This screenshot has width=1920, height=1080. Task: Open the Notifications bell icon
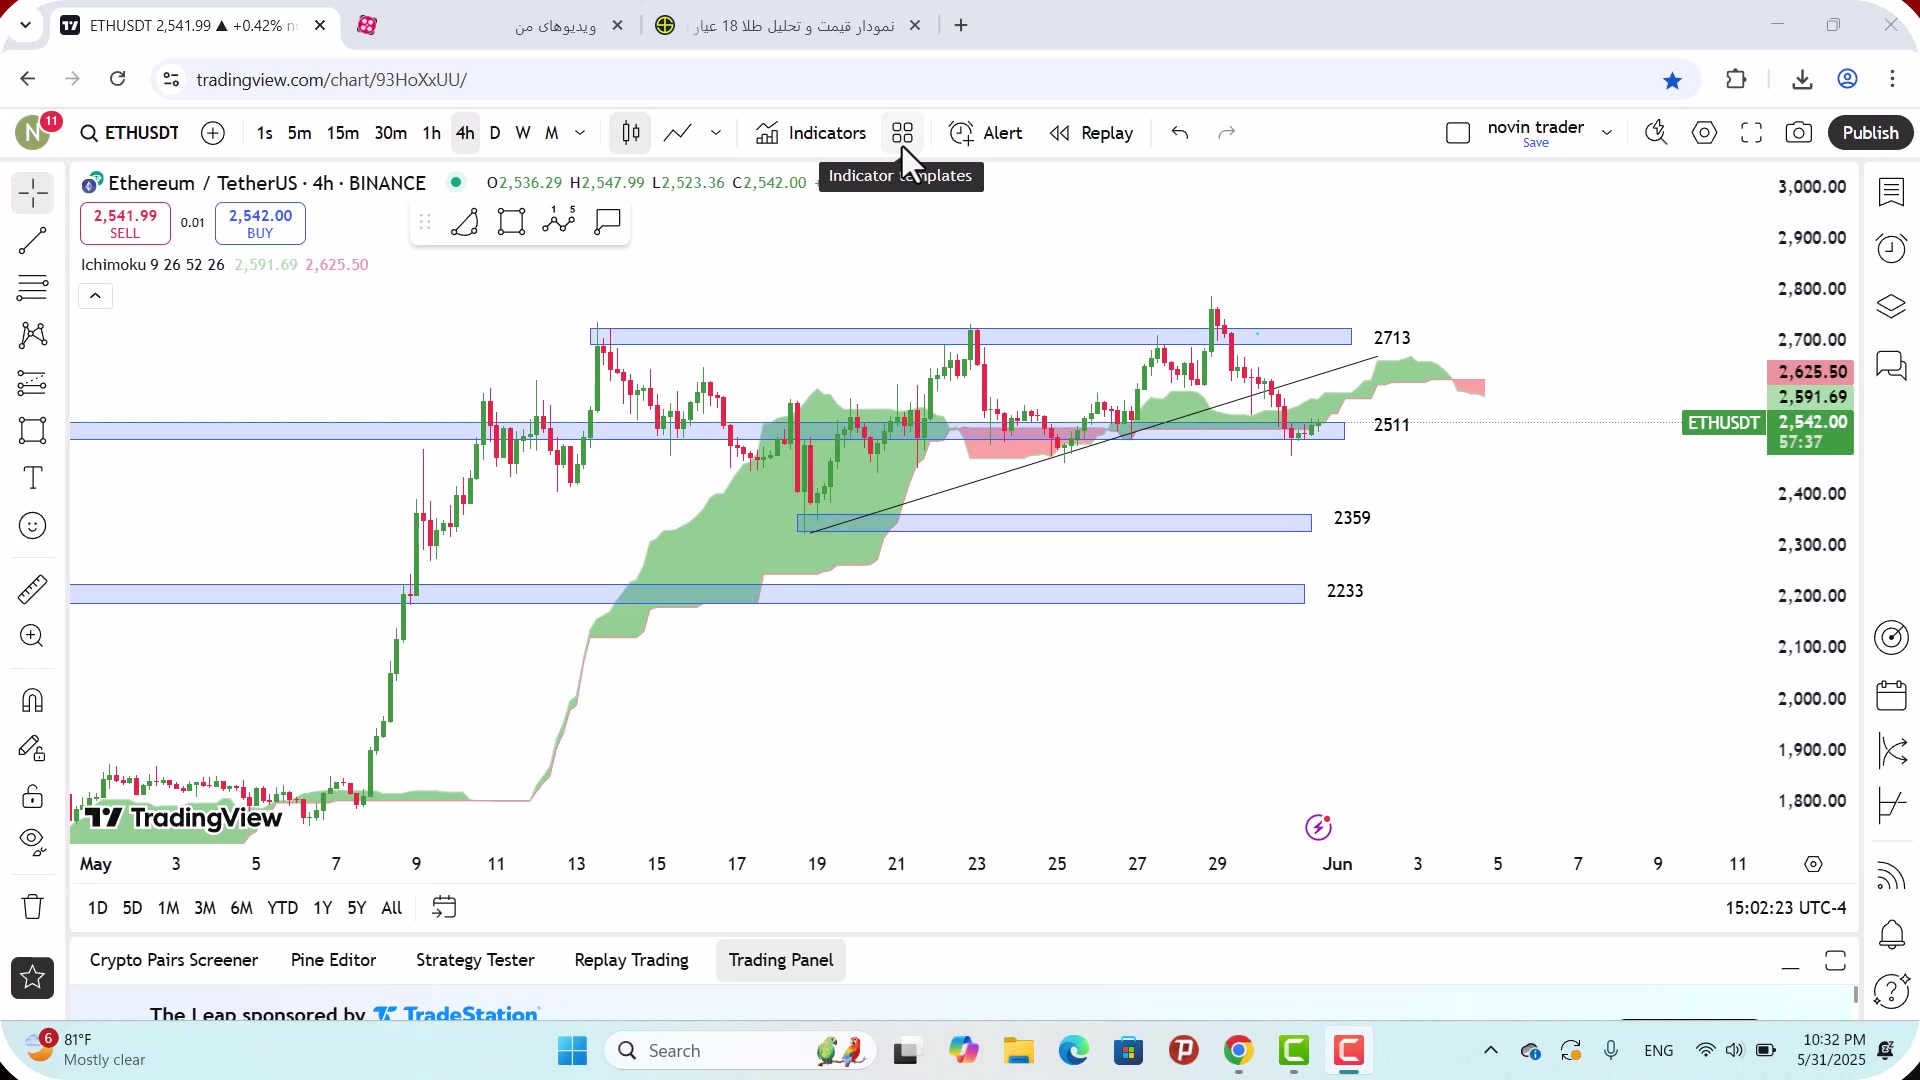(x=1891, y=935)
